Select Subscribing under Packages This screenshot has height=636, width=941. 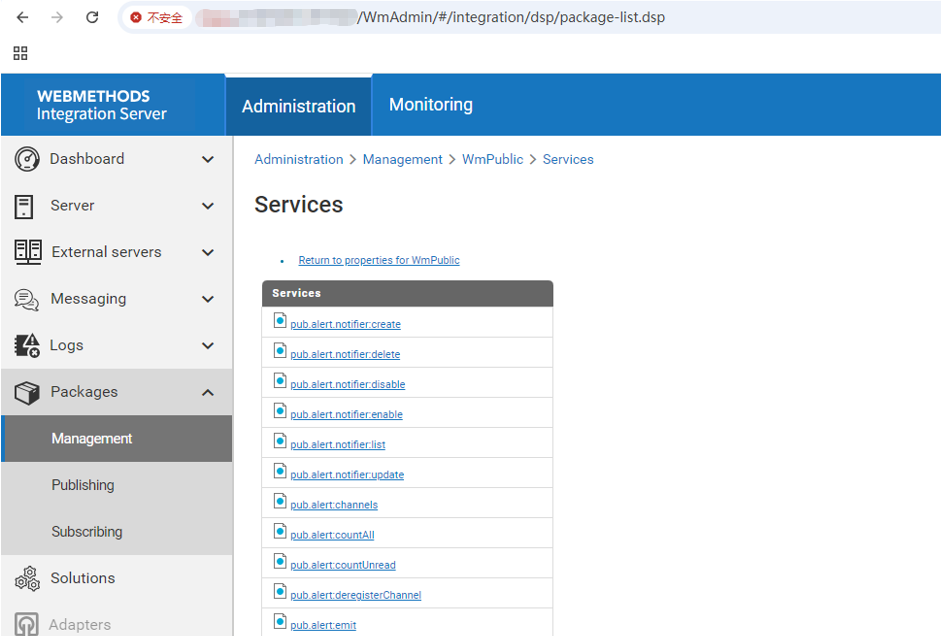pyautogui.click(x=116, y=532)
